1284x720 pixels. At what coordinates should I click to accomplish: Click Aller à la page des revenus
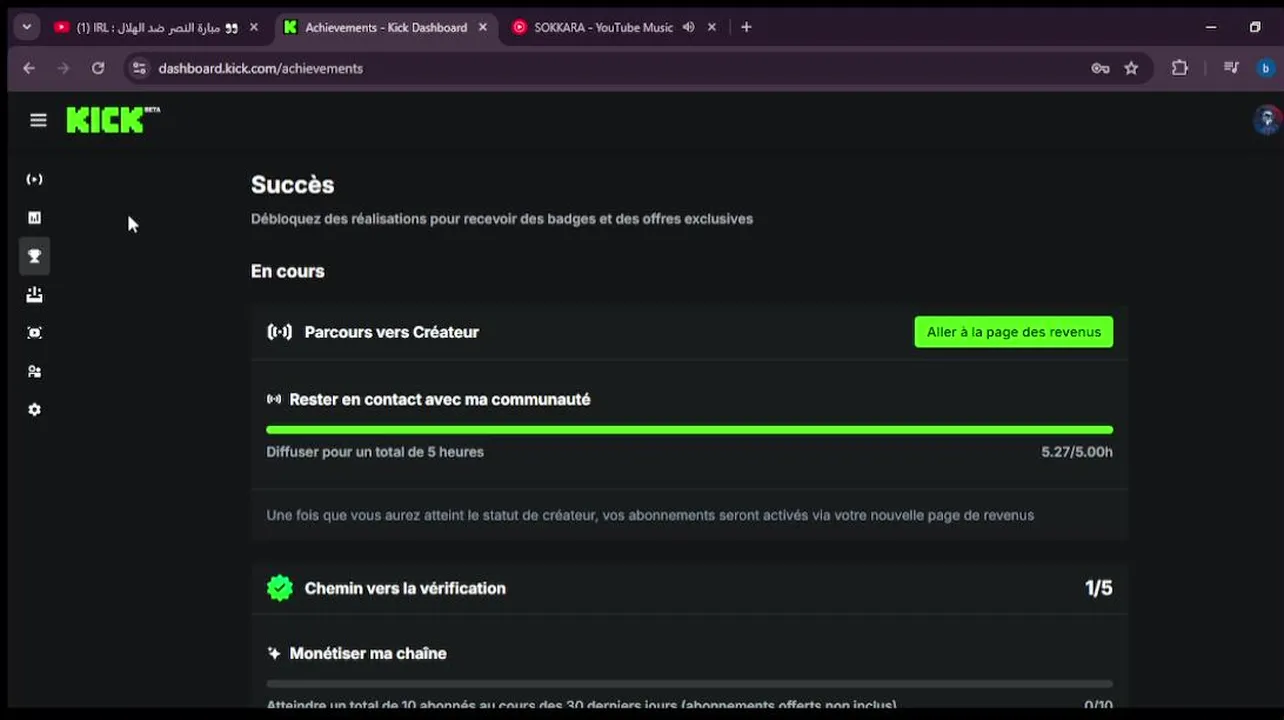pos(1013,332)
